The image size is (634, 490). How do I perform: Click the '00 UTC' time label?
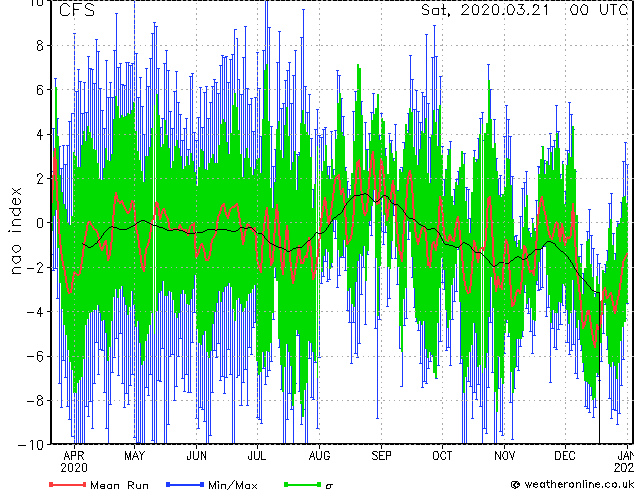[599, 10]
